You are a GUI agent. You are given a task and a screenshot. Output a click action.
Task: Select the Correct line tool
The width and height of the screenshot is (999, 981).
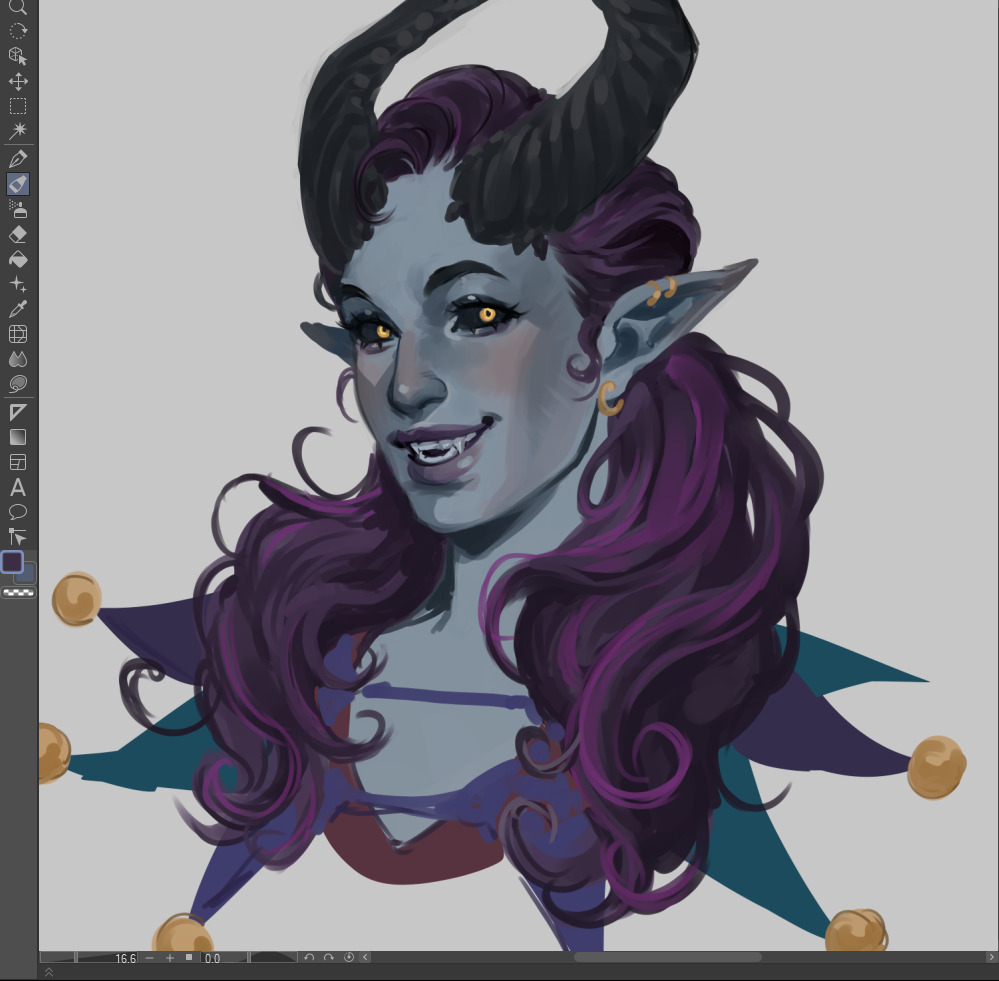click(18, 384)
